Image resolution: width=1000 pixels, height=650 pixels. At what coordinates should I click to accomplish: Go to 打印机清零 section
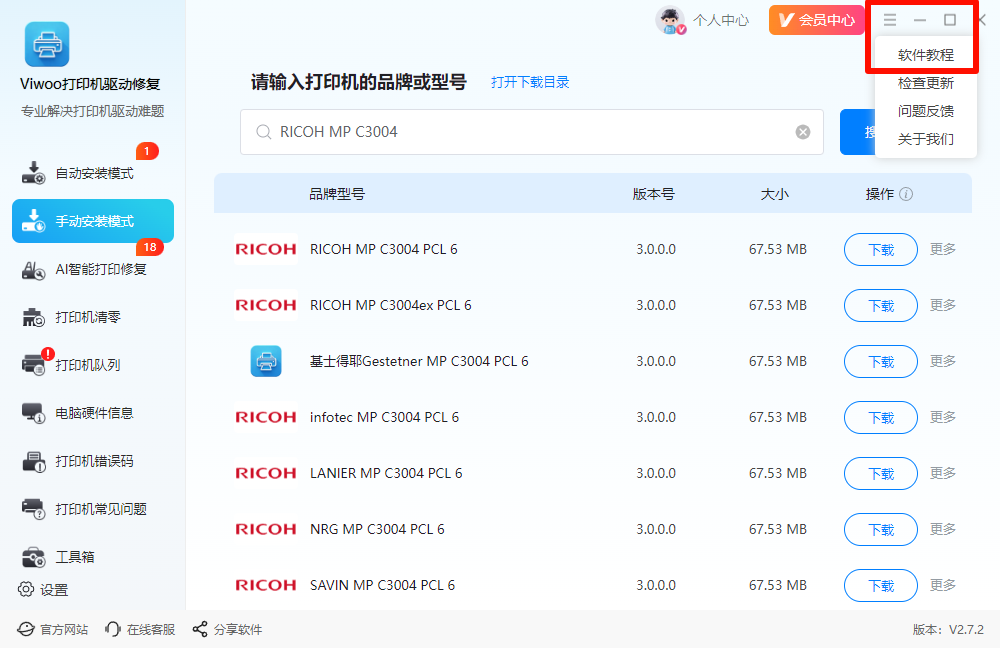coord(92,317)
